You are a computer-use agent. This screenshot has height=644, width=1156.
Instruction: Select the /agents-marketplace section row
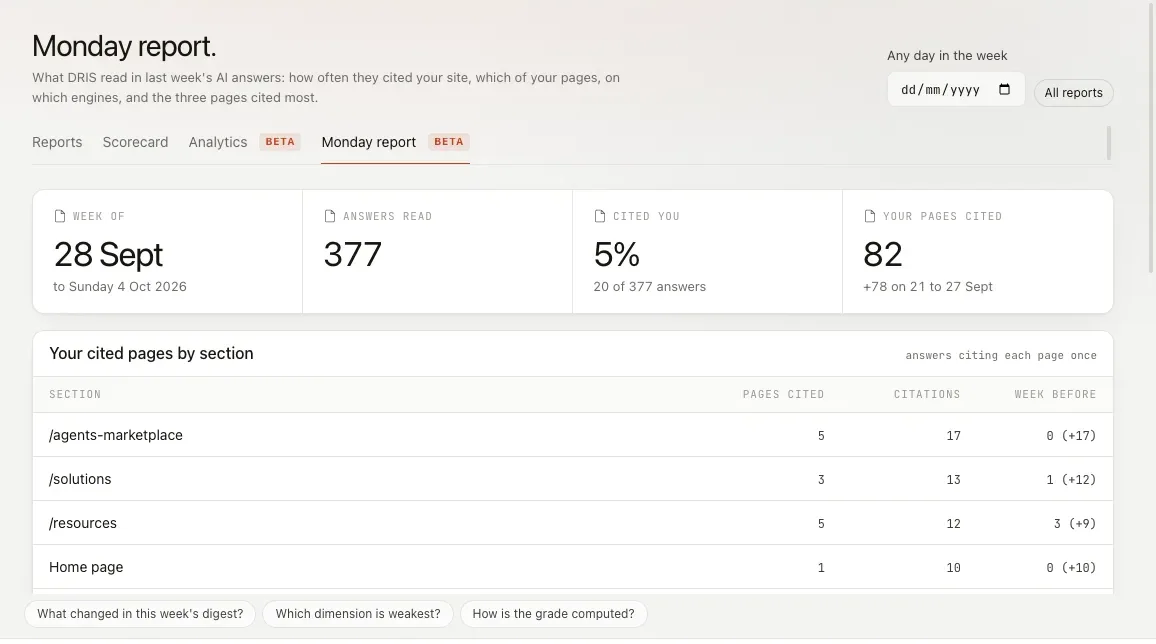pos(573,435)
